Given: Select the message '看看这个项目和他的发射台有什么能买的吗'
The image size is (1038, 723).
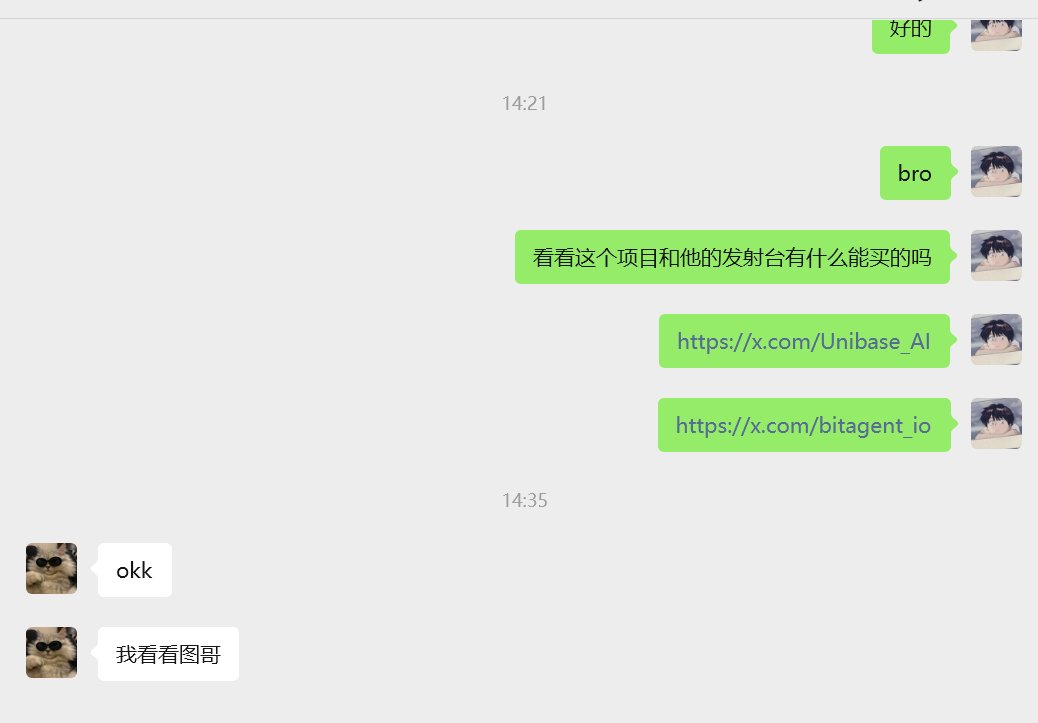Looking at the screenshot, I should pos(732,257).
